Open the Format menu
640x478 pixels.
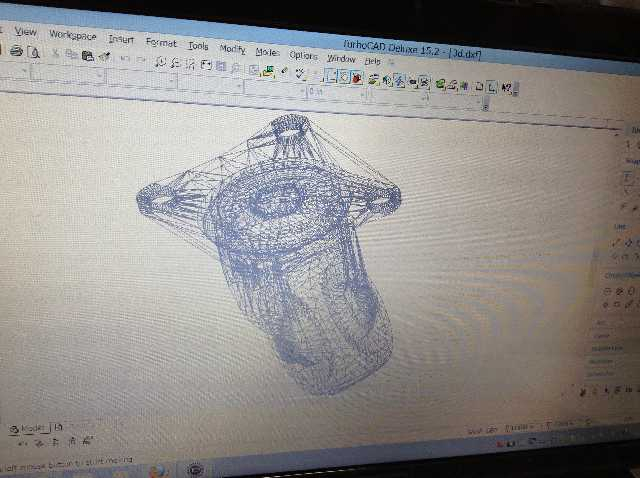(x=160, y=43)
